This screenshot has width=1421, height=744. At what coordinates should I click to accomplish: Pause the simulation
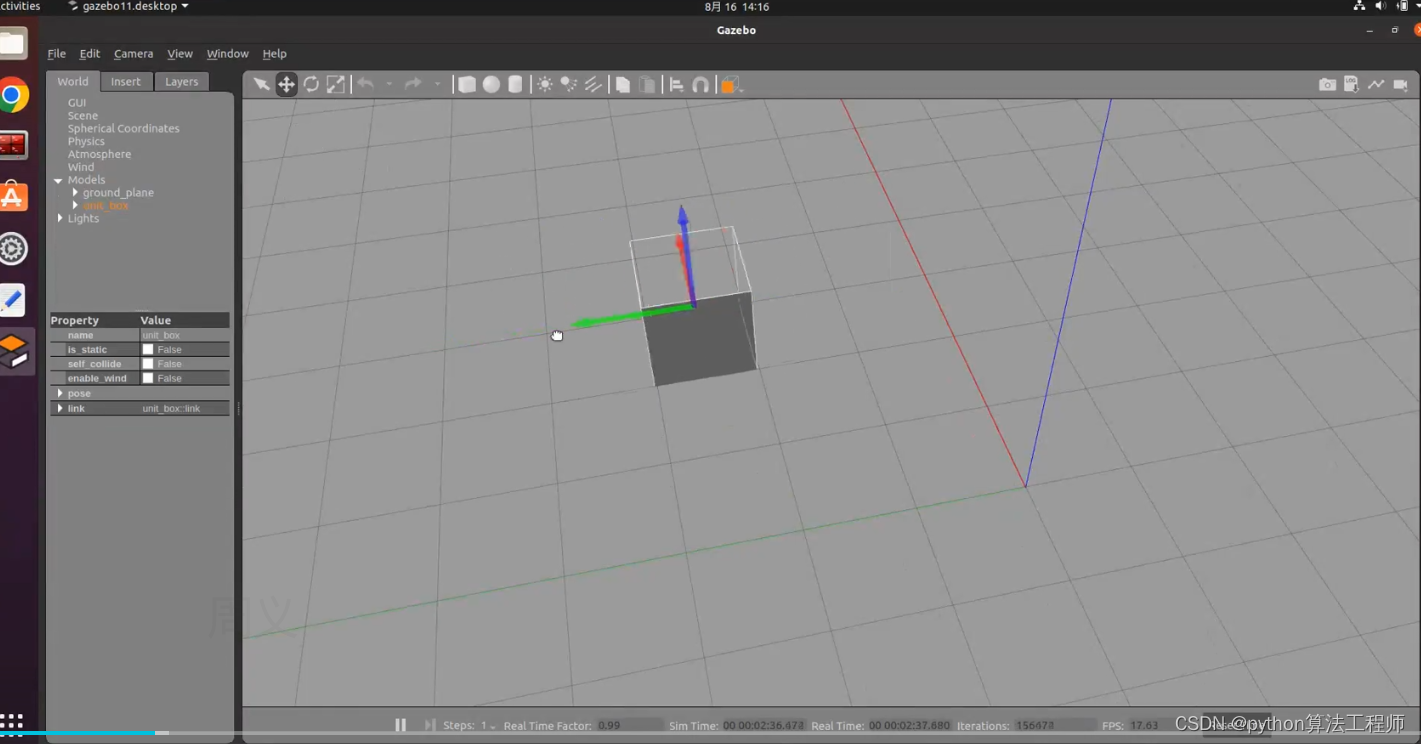[x=400, y=725]
